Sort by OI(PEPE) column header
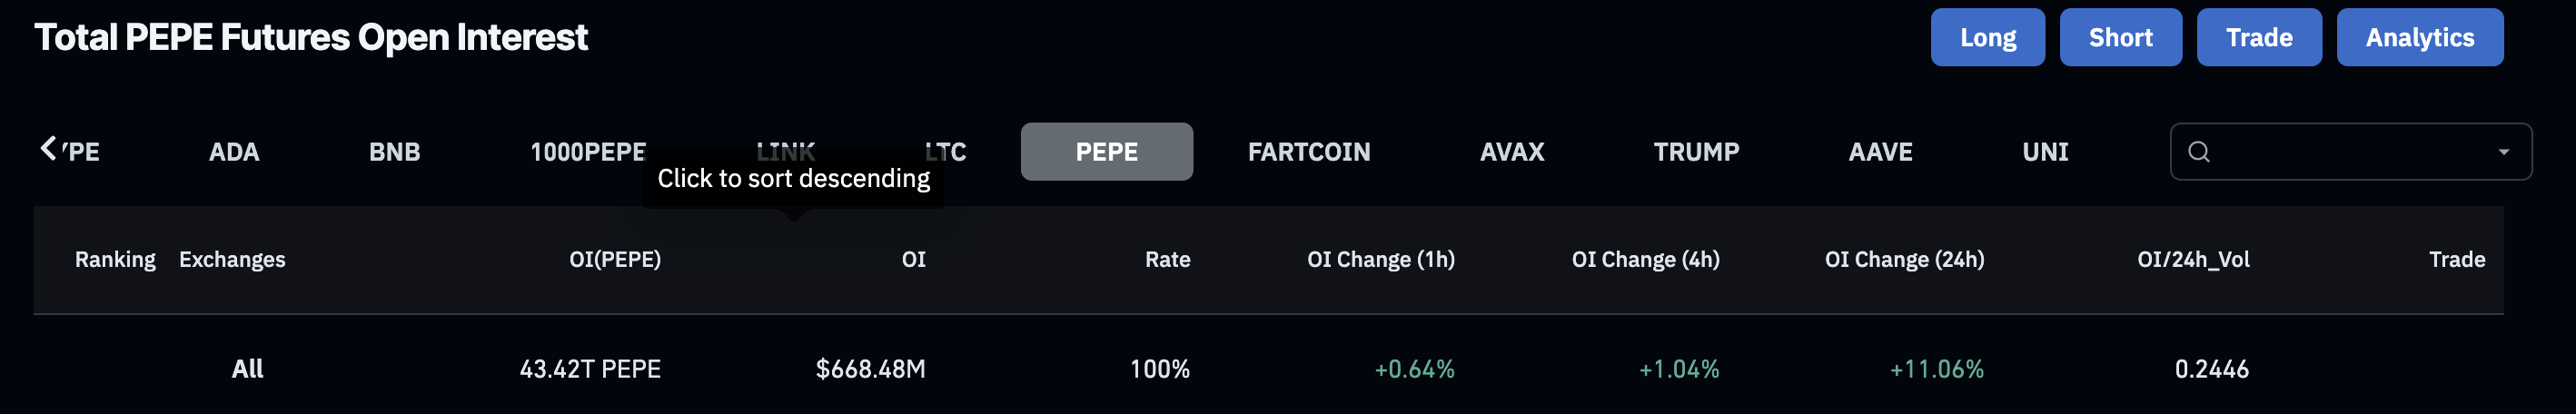 [x=614, y=260]
